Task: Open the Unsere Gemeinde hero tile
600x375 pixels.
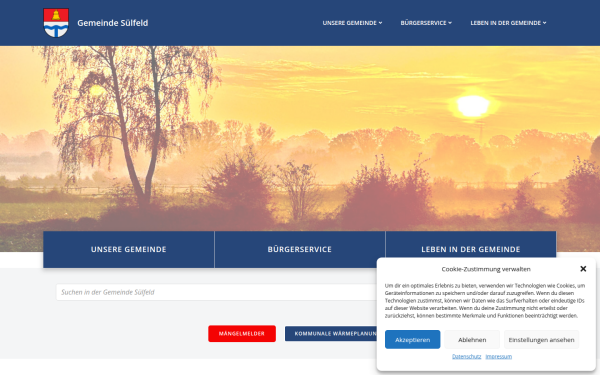Action: tap(129, 249)
